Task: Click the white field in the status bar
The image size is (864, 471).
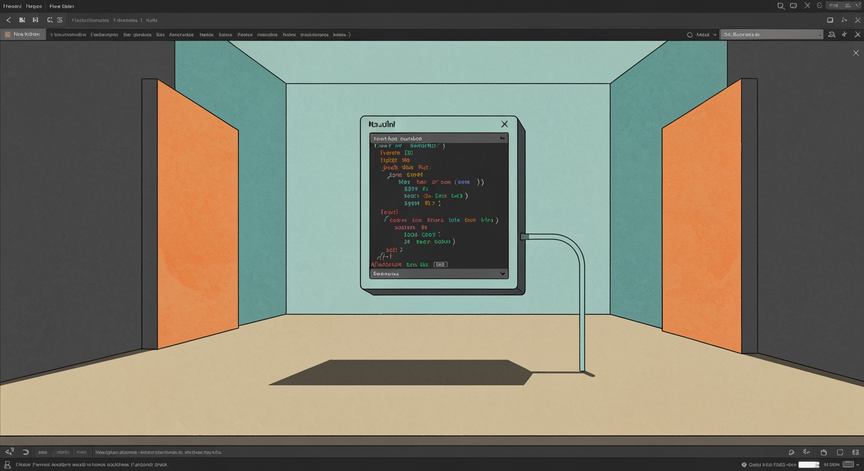Action: coord(809,465)
